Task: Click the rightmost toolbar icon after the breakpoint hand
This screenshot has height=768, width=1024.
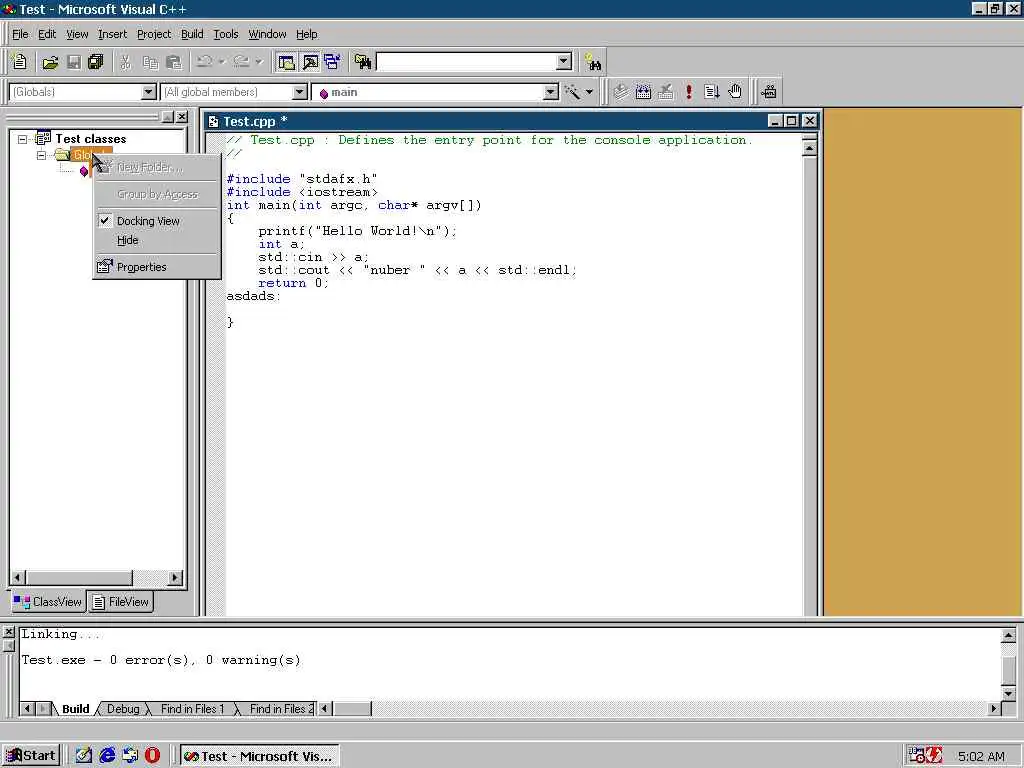Action: 769,92
